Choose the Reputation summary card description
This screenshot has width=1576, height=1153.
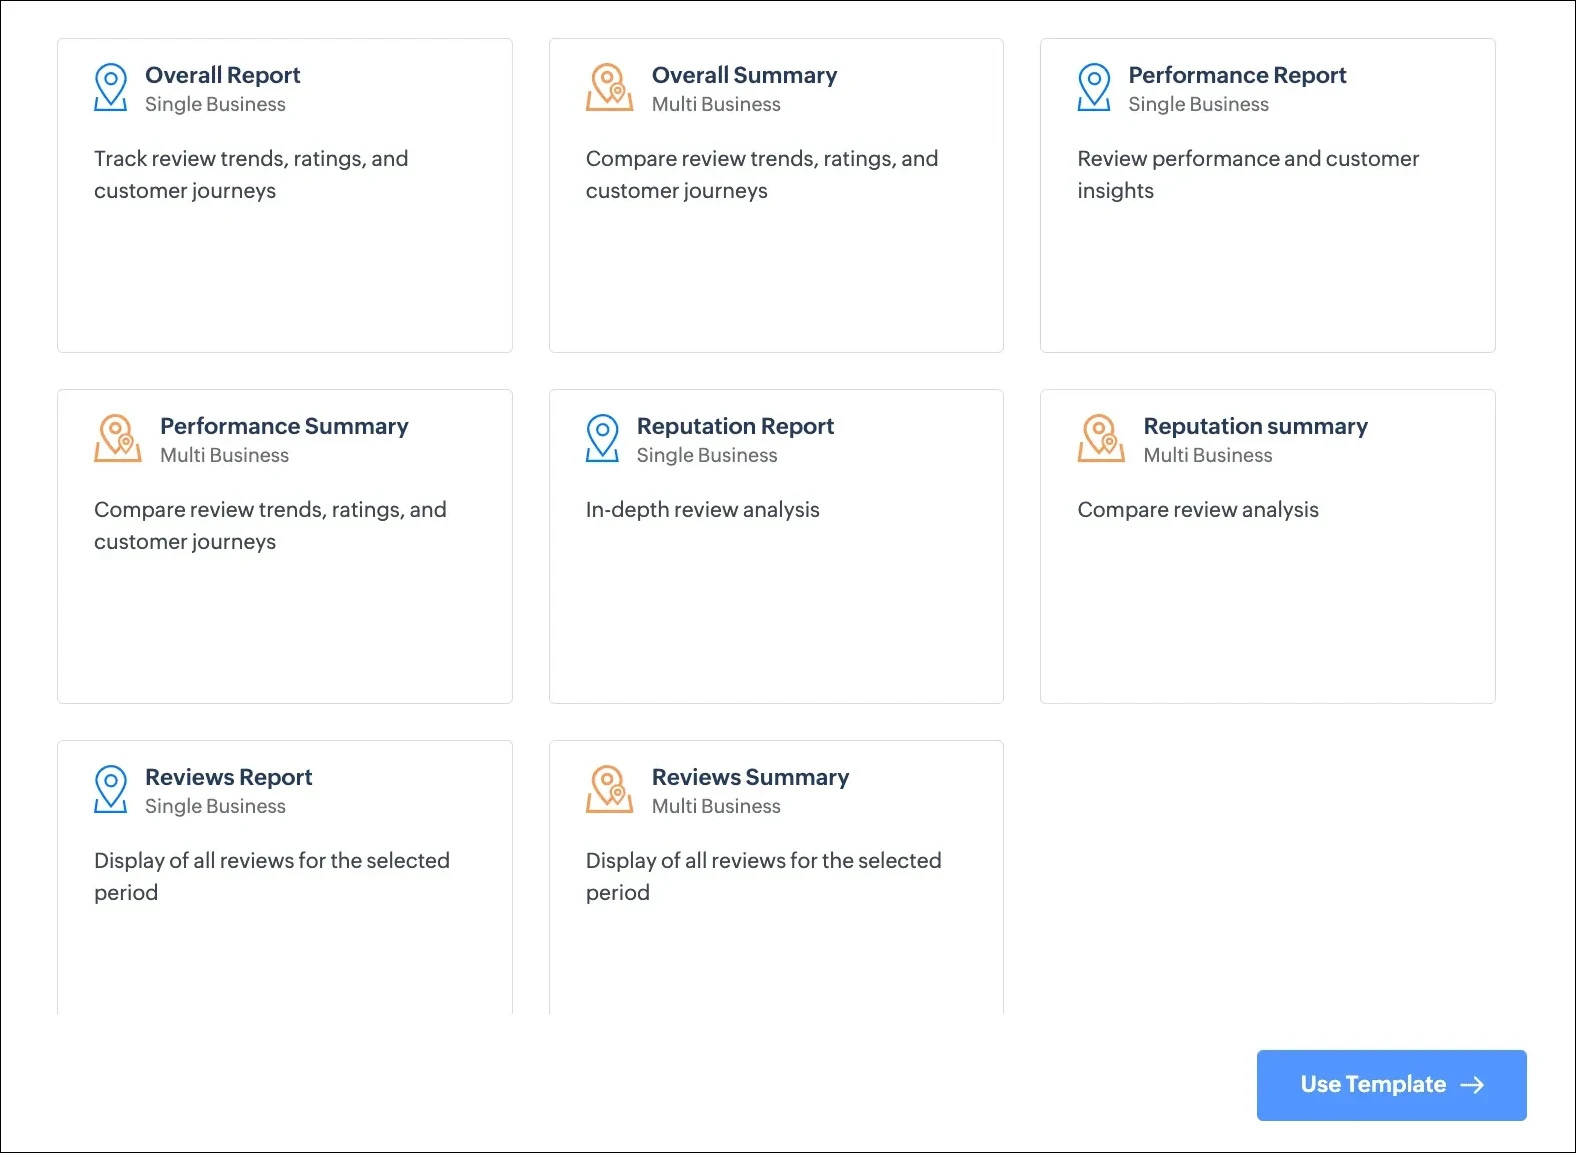(1197, 510)
